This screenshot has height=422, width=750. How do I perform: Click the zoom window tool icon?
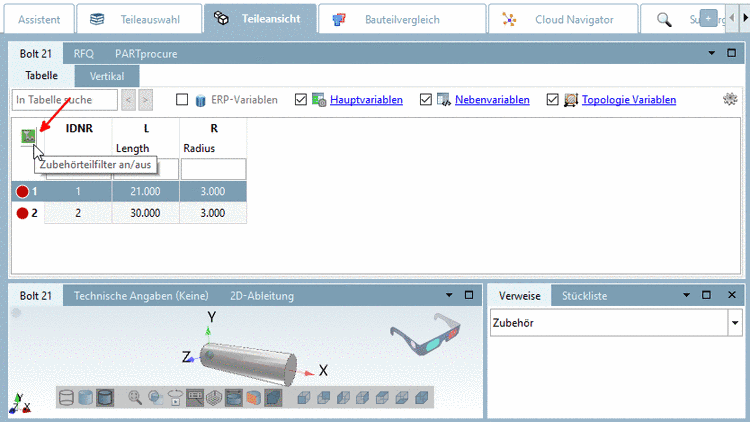point(155,398)
